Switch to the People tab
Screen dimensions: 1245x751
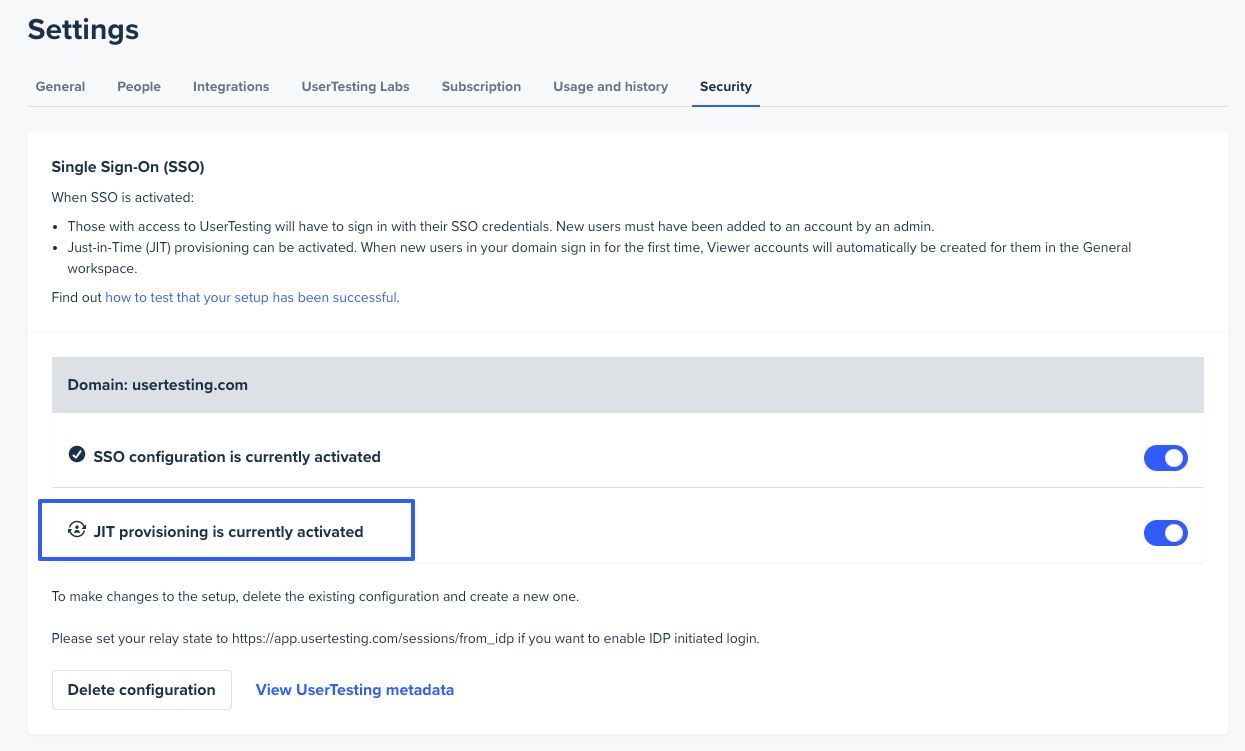pos(139,87)
